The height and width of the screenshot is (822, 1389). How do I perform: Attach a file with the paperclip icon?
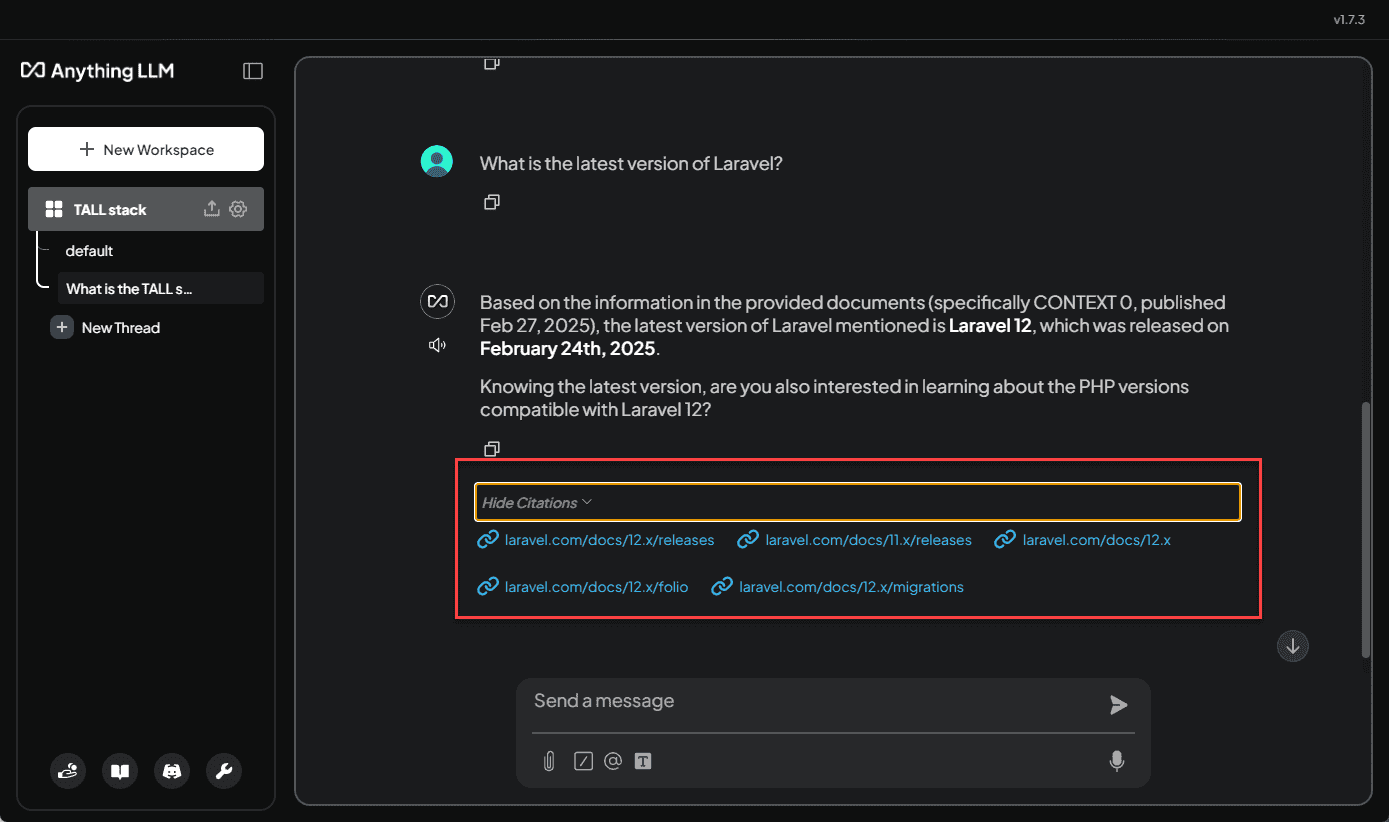tap(549, 761)
